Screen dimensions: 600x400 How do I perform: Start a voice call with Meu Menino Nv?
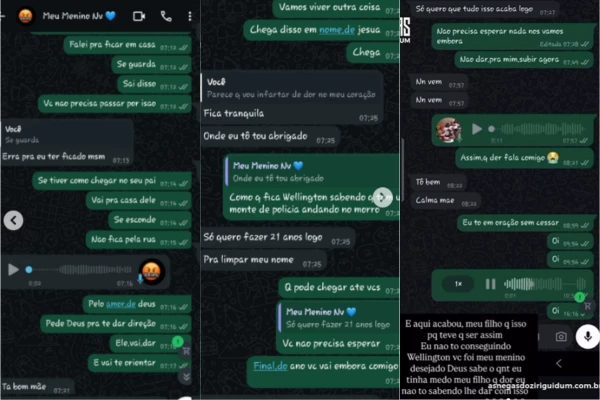[166, 16]
